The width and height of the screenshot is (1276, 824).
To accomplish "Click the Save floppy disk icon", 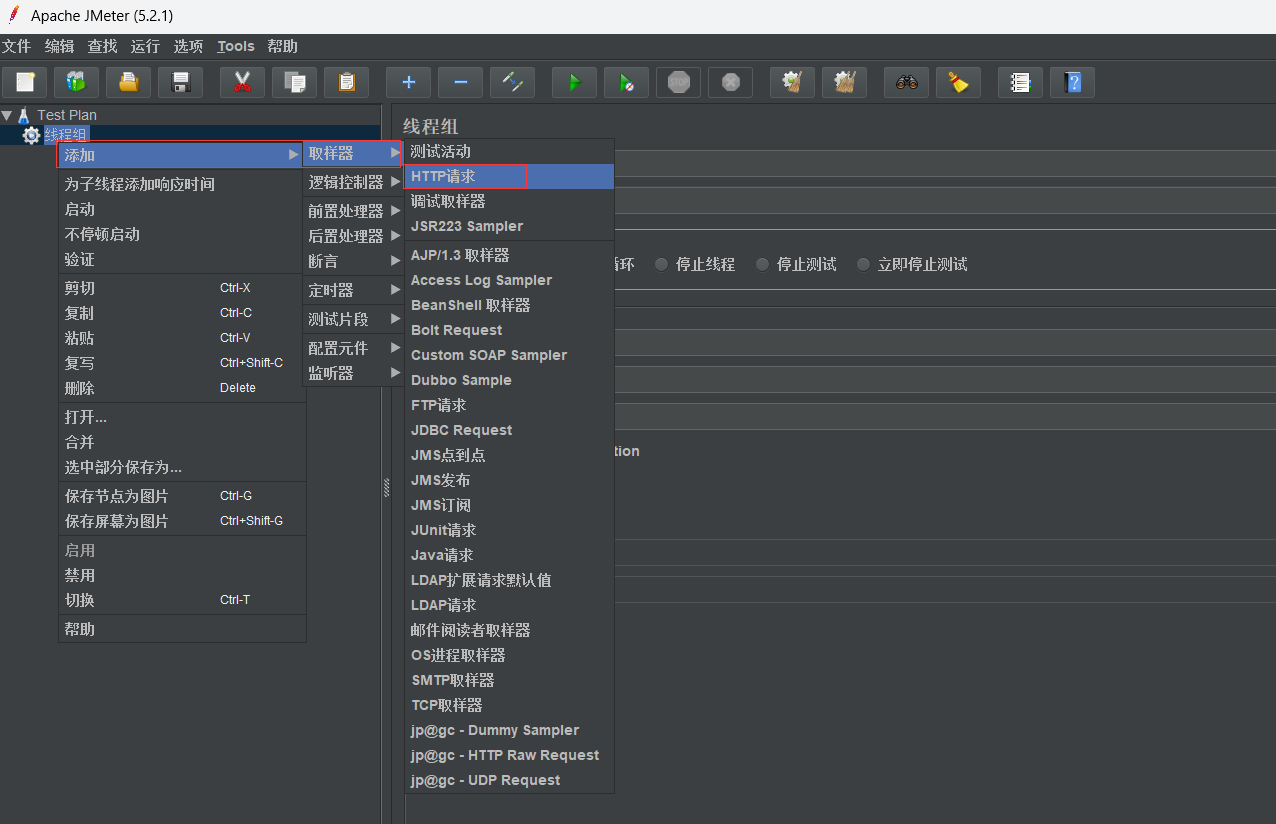I will [x=180, y=82].
